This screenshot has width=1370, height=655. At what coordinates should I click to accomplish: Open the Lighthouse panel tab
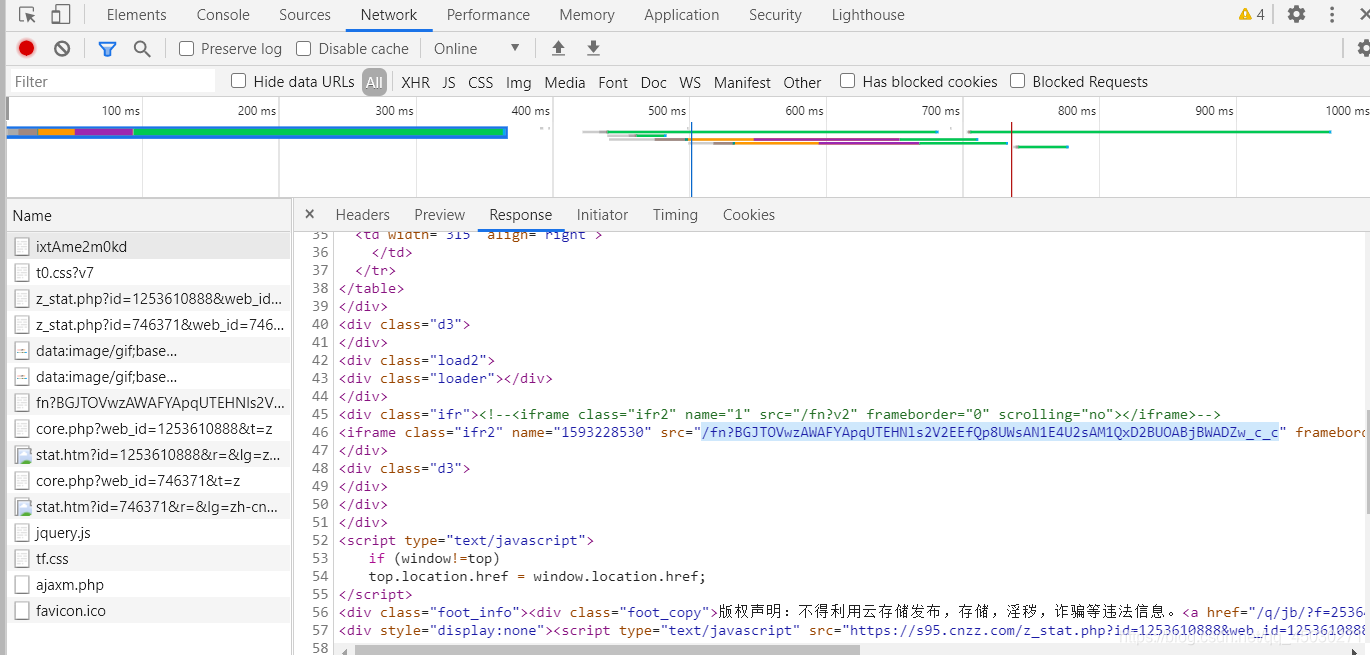[868, 15]
